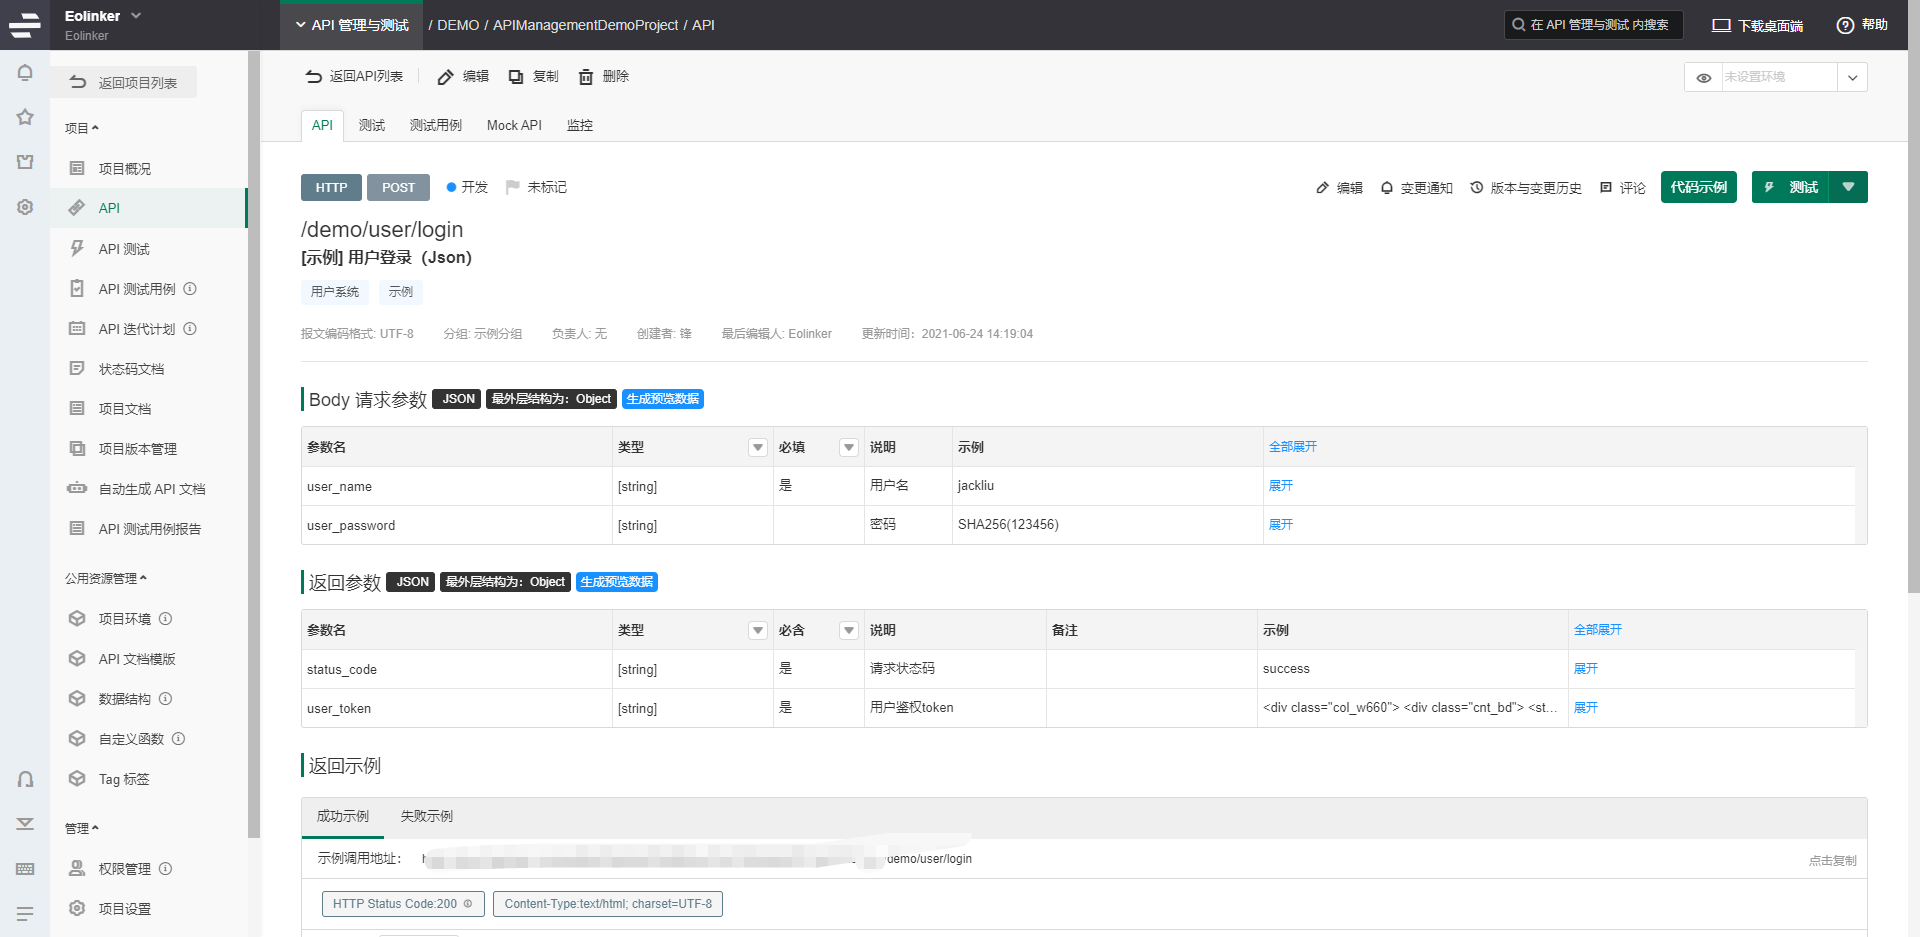The width and height of the screenshot is (1920, 937).
Task: Collapse the 项目 sidebar section
Action: coord(82,128)
